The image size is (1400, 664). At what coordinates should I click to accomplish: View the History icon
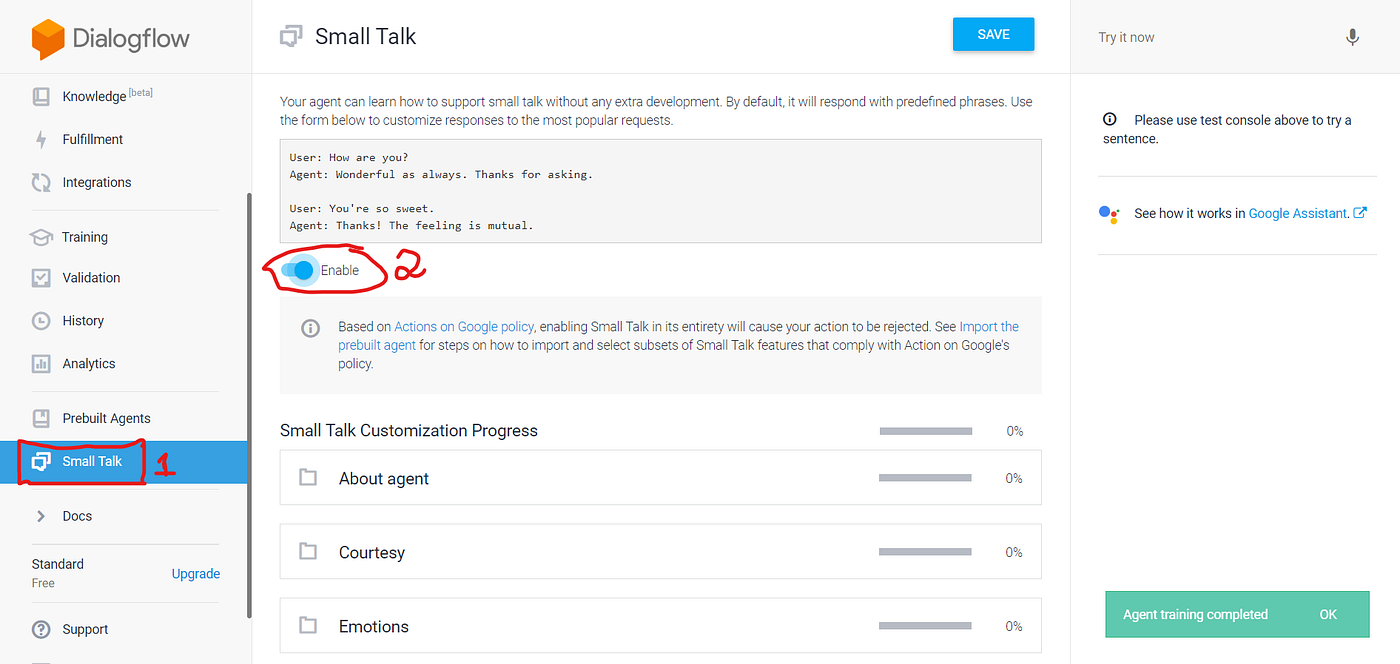click(x=40, y=320)
